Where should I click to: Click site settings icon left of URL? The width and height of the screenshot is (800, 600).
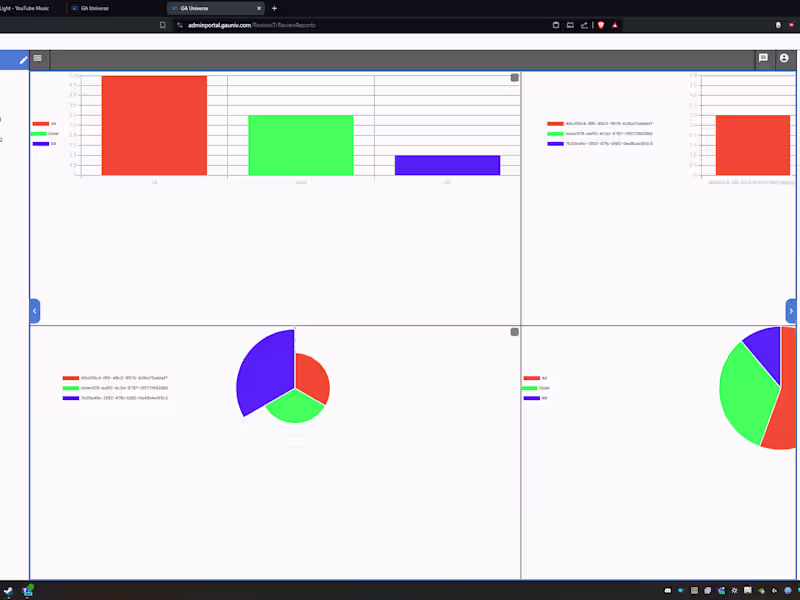[180, 25]
